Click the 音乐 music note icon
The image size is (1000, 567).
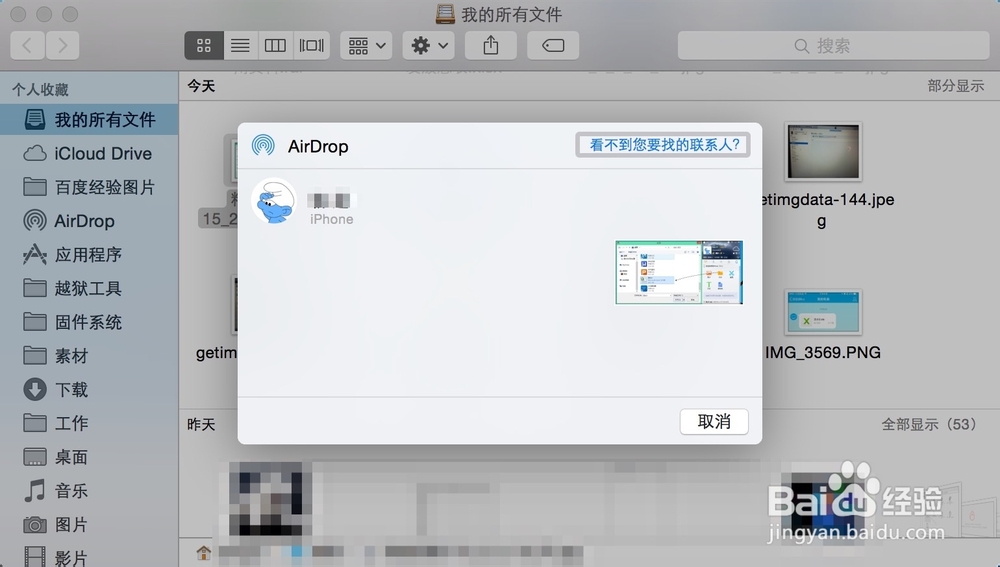(x=34, y=490)
